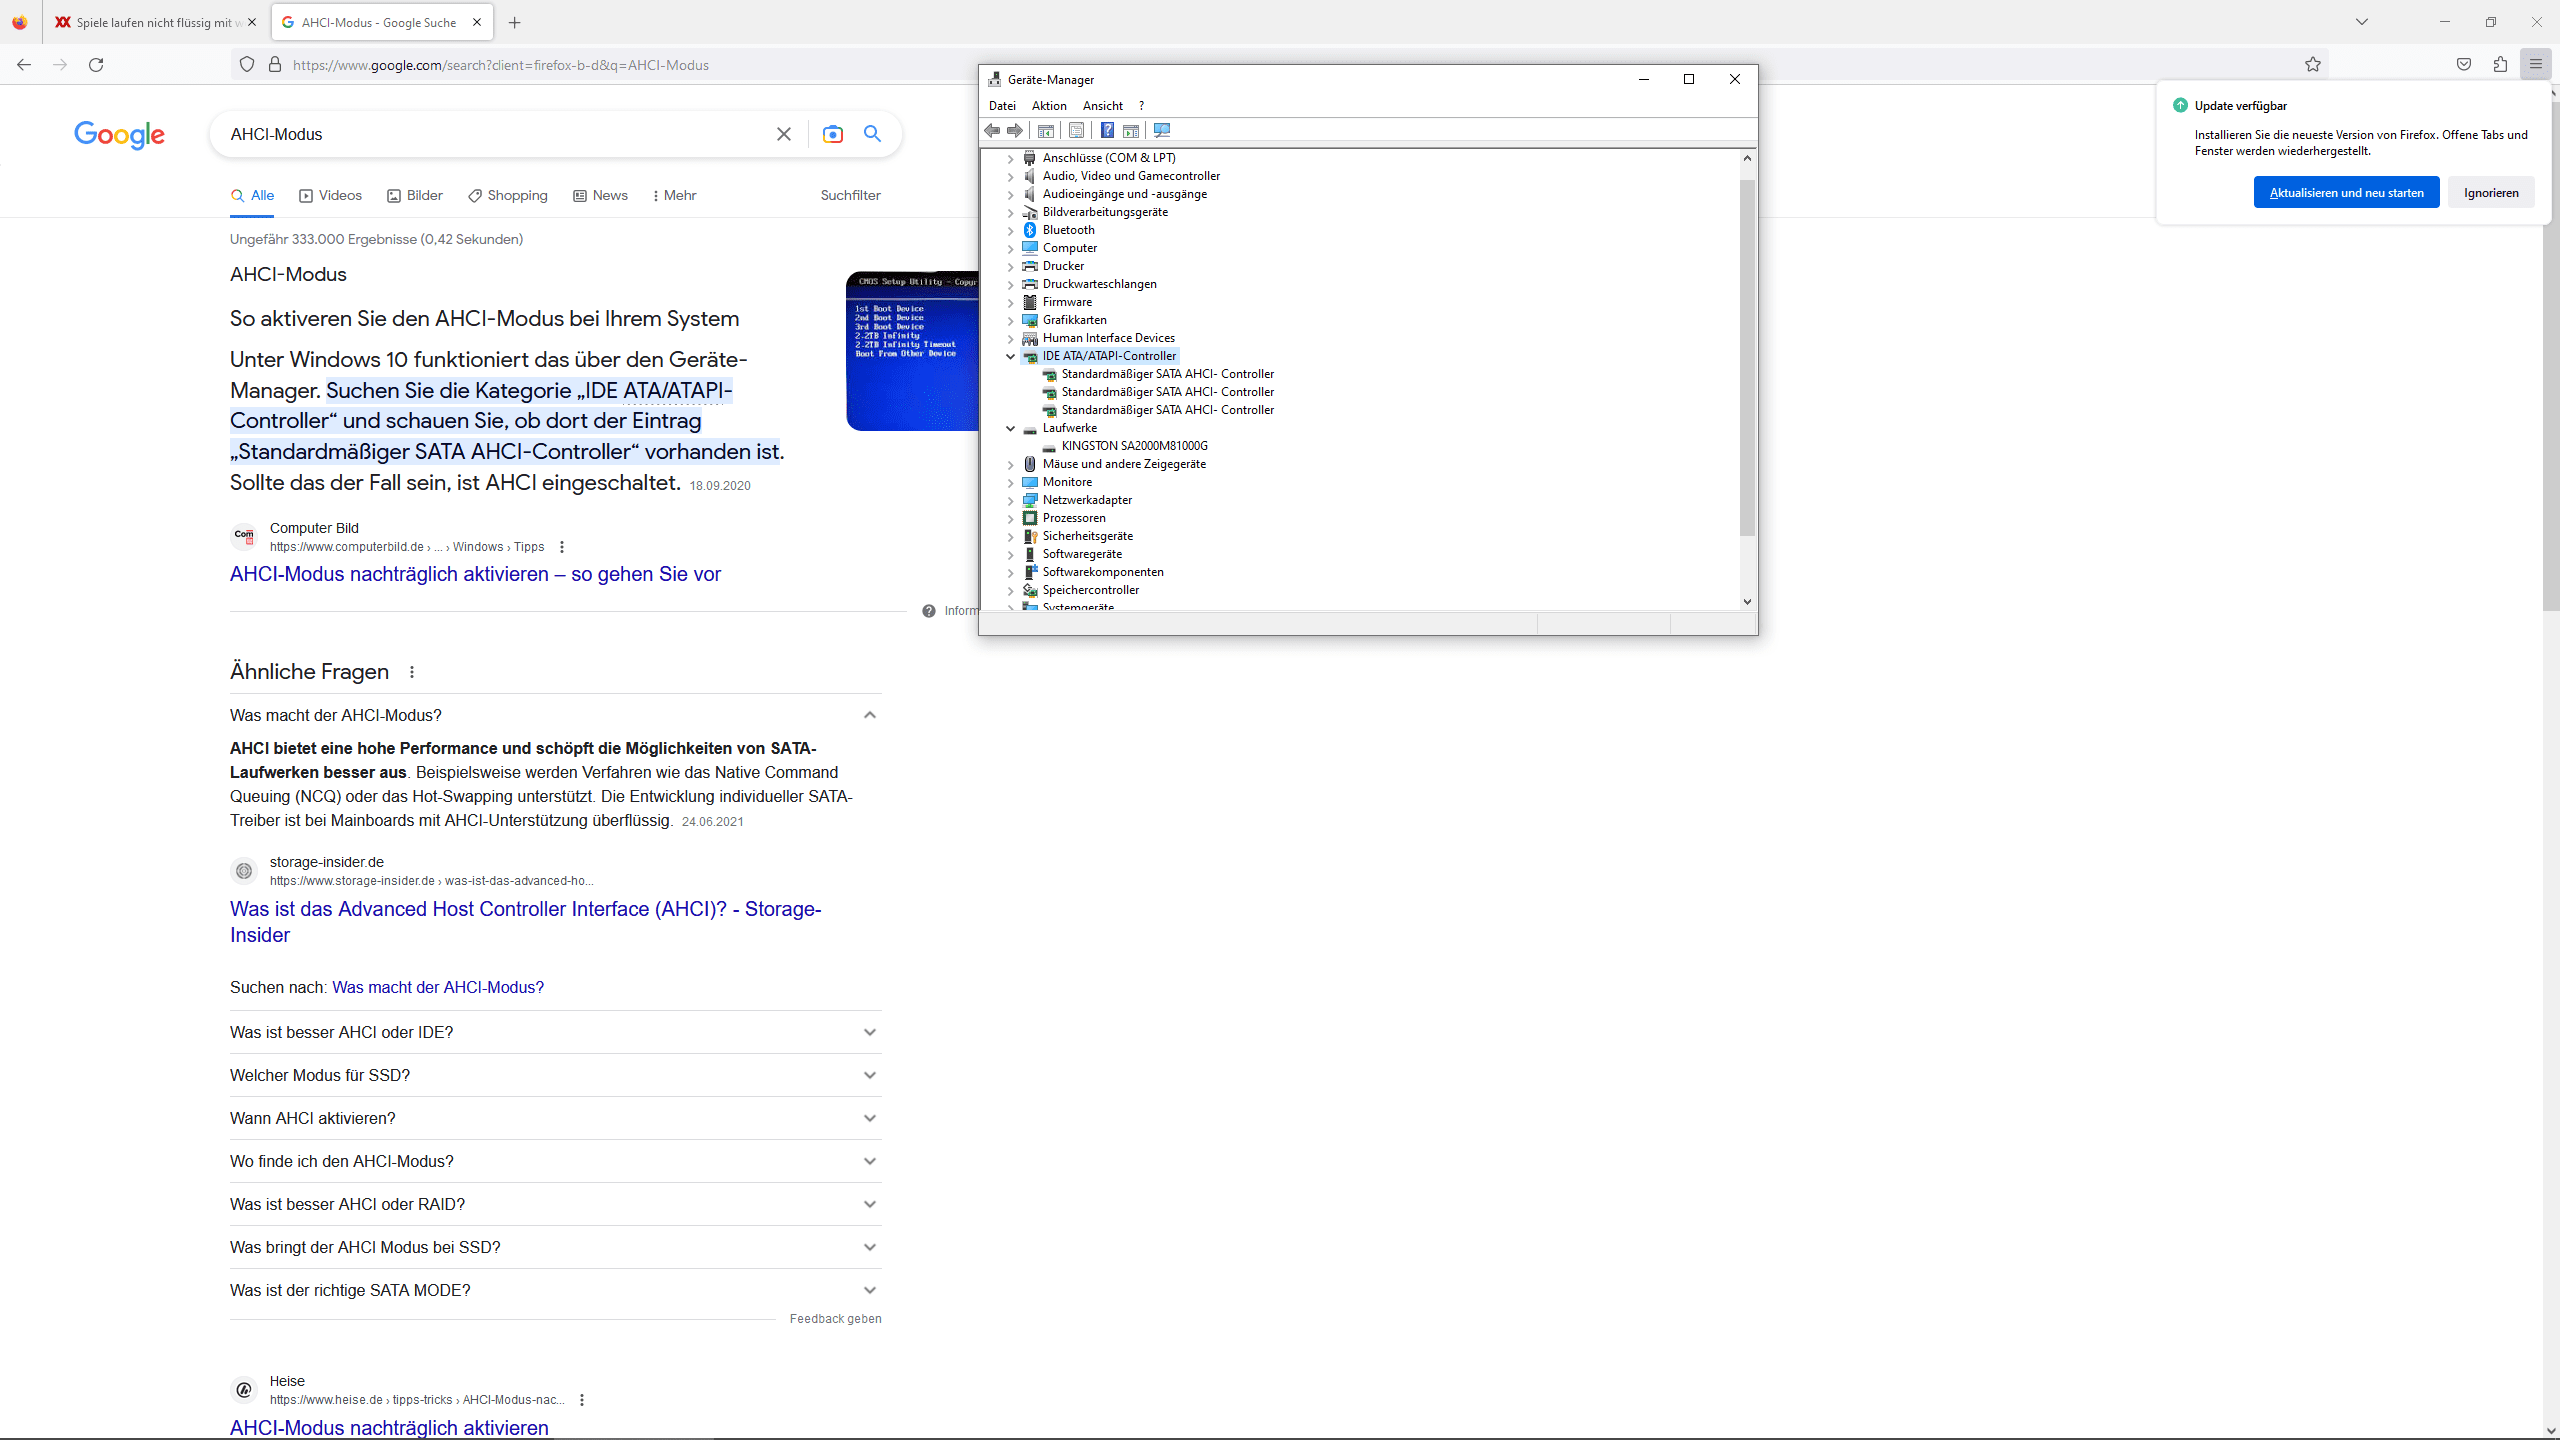
Task: Select Bildverarbeitungsgeräte tree item
Action: [x=1105, y=212]
